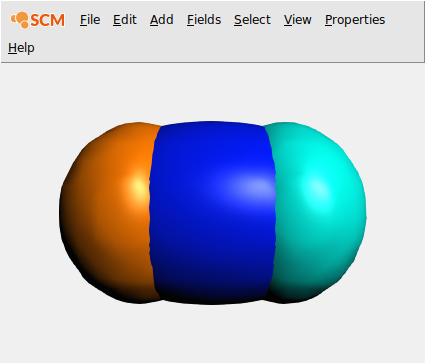Viewport: 425px width, 363px height.
Task: Open the SCM logo menu
Action: pos(38,20)
